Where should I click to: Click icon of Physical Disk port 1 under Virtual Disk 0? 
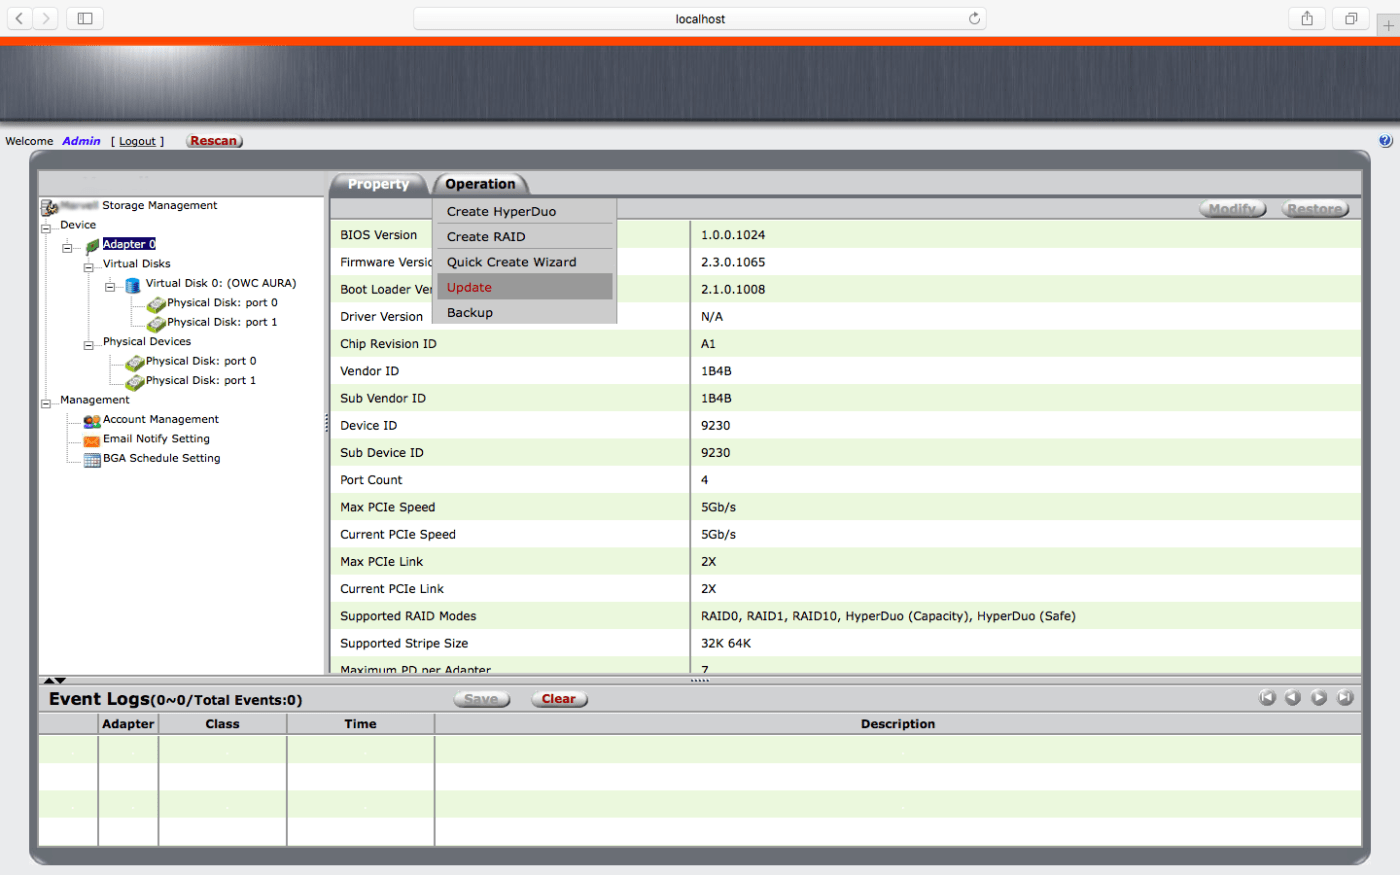[156, 324]
